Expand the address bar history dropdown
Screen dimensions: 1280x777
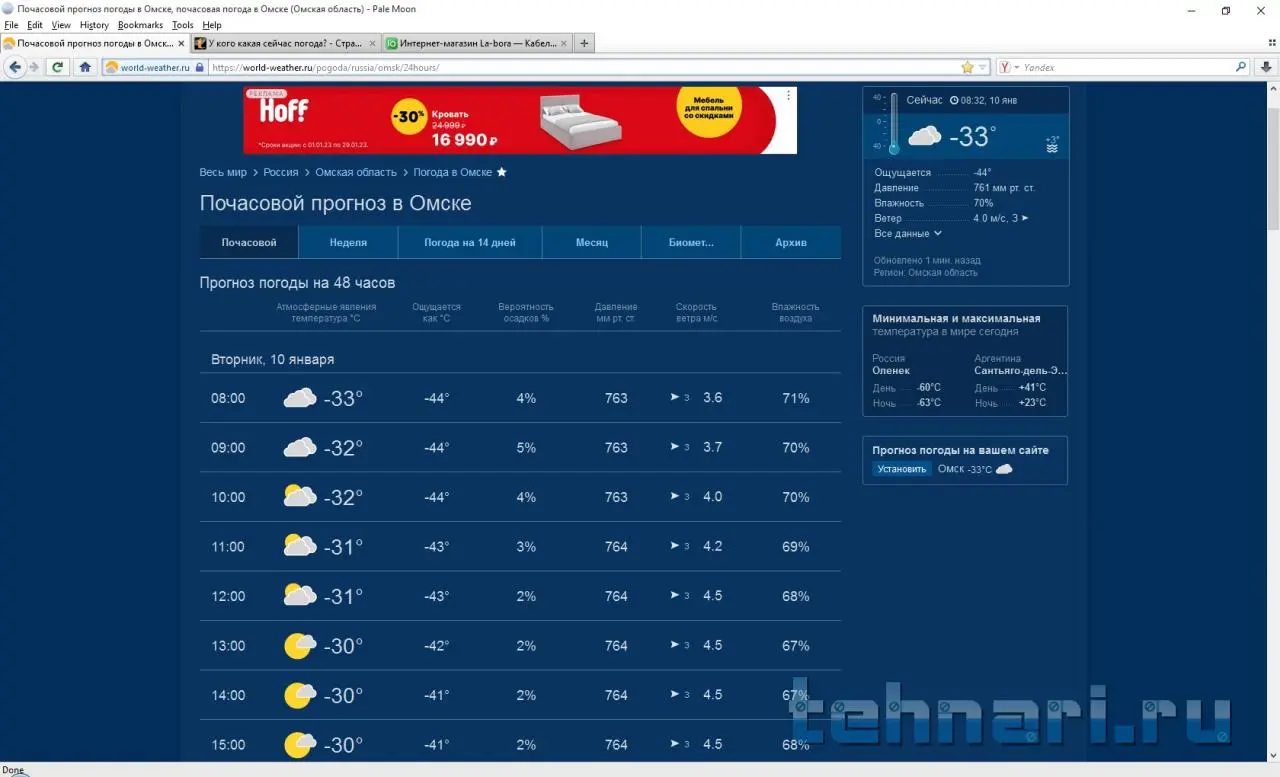coord(983,67)
